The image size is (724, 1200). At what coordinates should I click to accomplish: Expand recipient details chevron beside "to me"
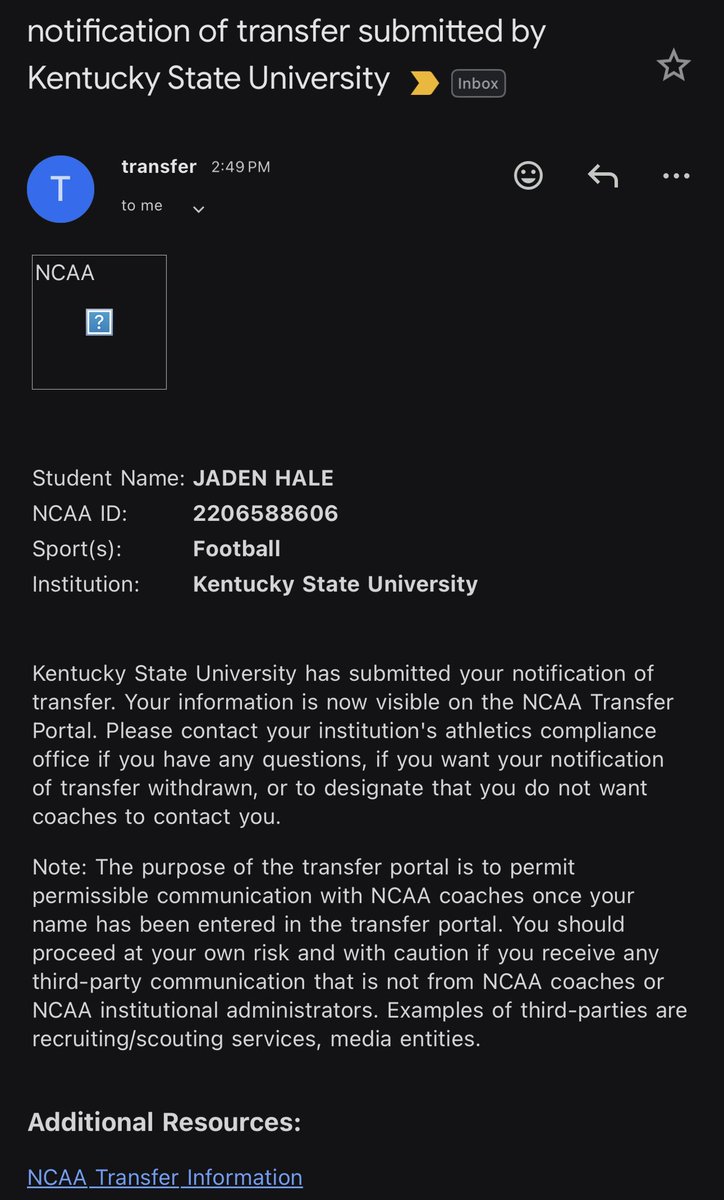point(198,209)
